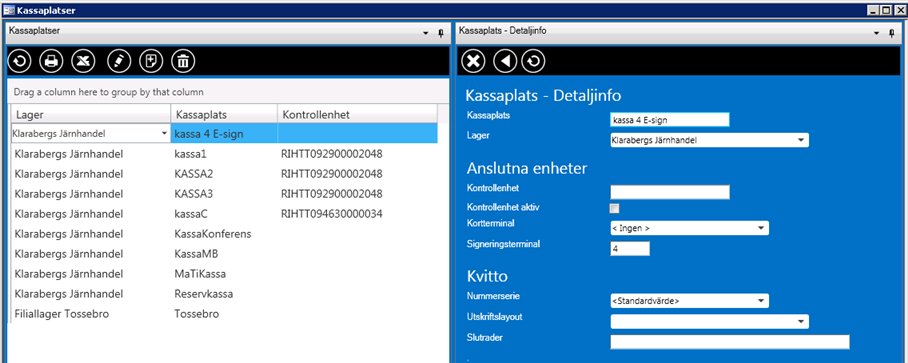Expand the Lager dropdown in Detaljinfo

point(800,140)
